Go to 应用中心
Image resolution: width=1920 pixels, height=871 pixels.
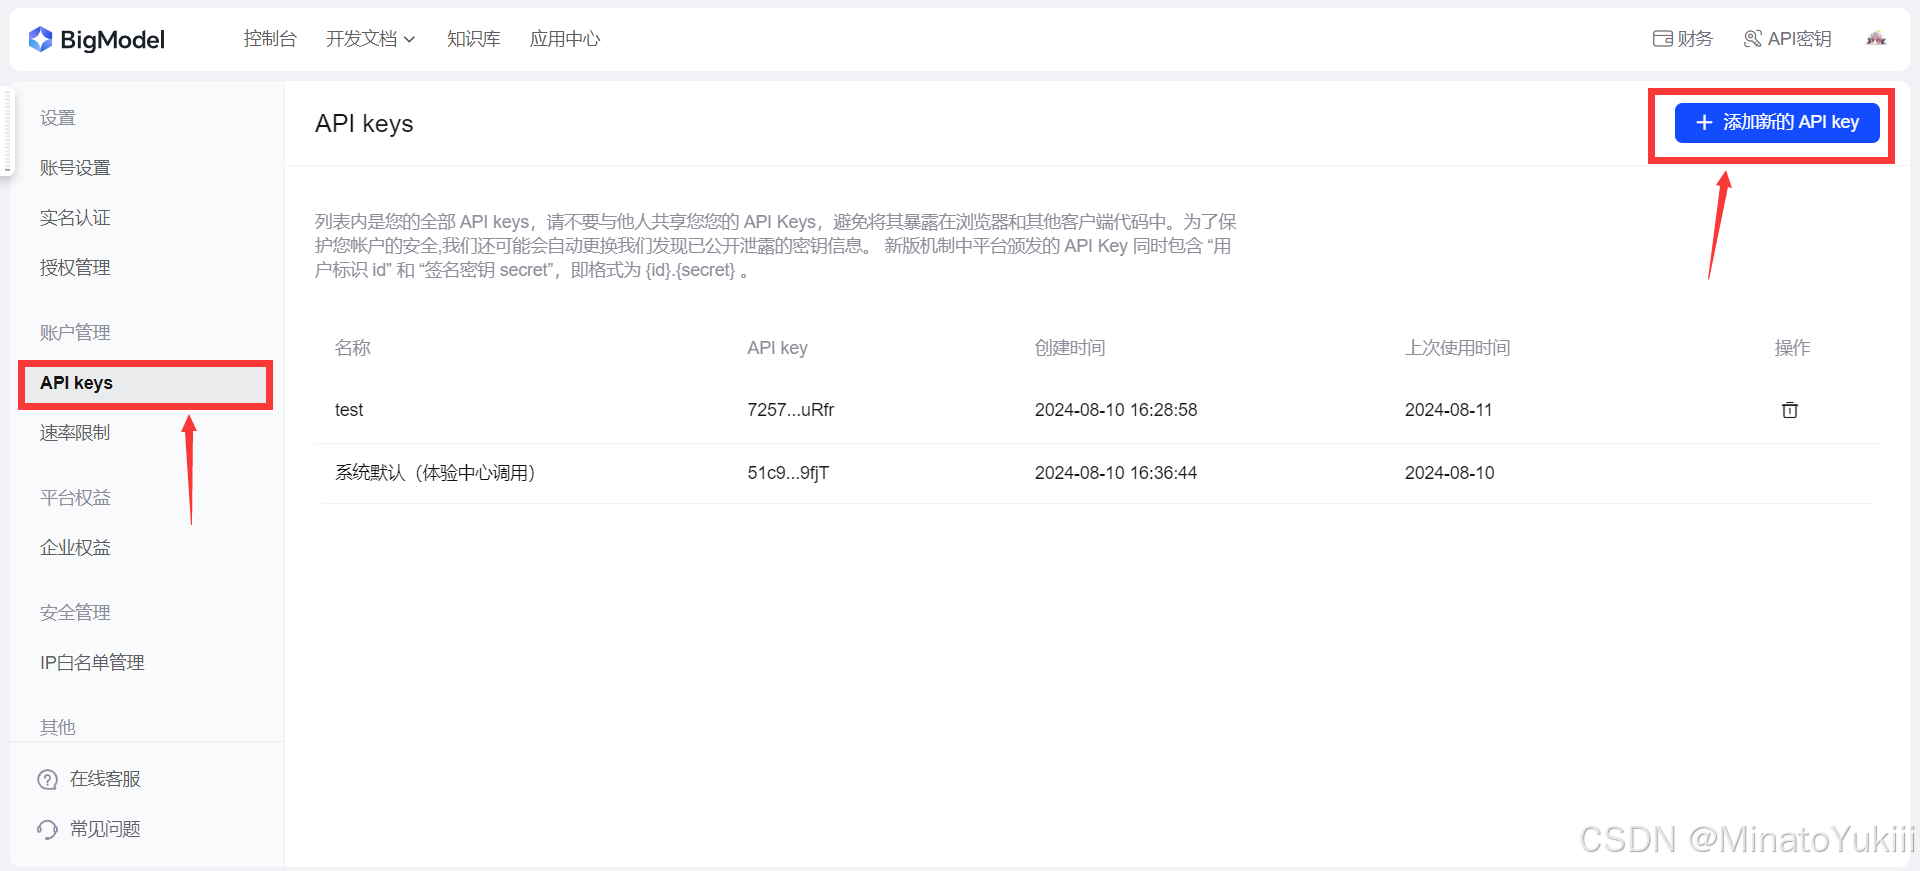(x=565, y=39)
